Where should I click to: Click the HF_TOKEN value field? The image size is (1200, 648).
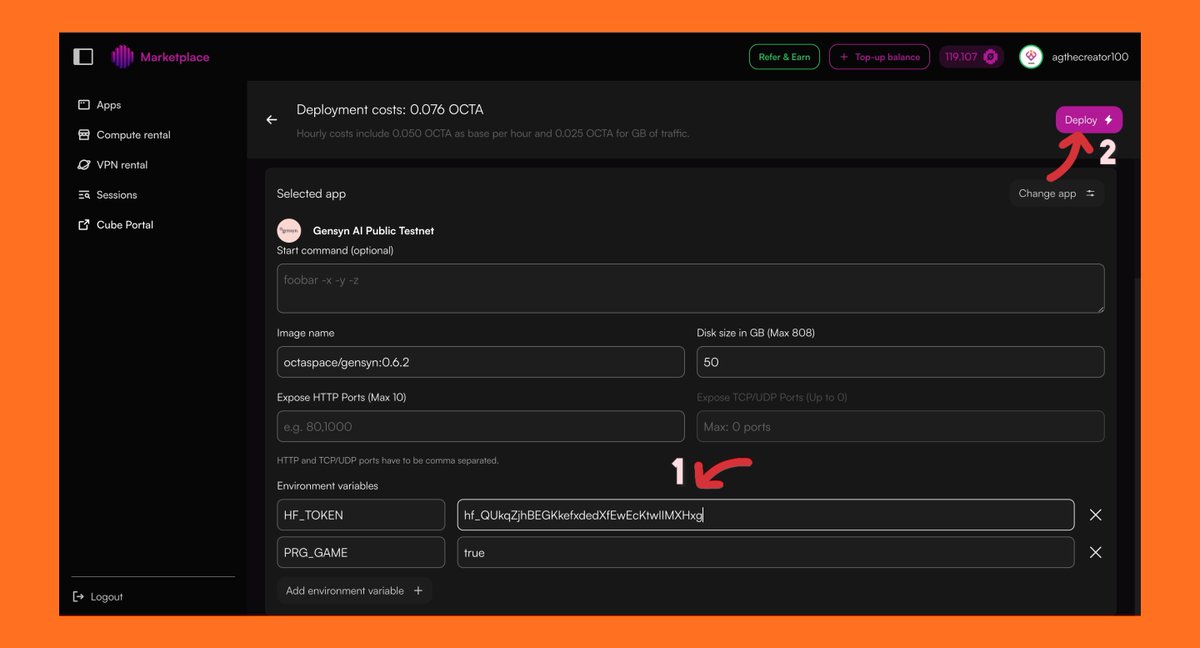[x=766, y=515]
